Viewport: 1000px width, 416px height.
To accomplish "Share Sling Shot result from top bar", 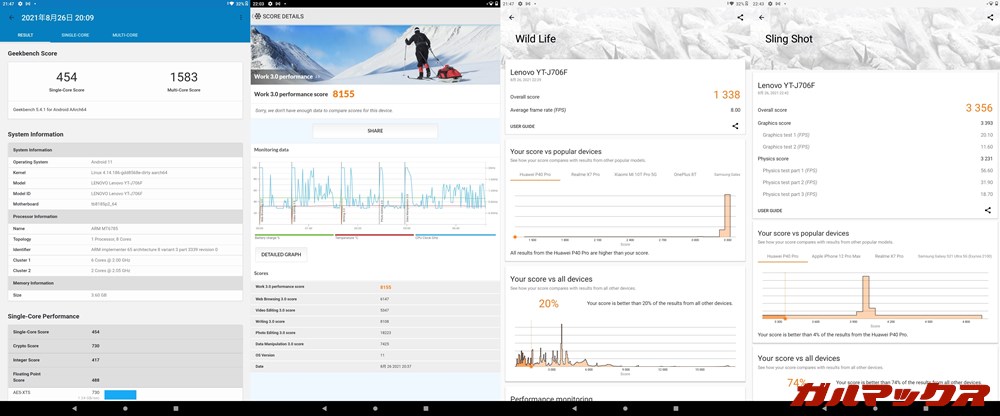I will 989,17.
